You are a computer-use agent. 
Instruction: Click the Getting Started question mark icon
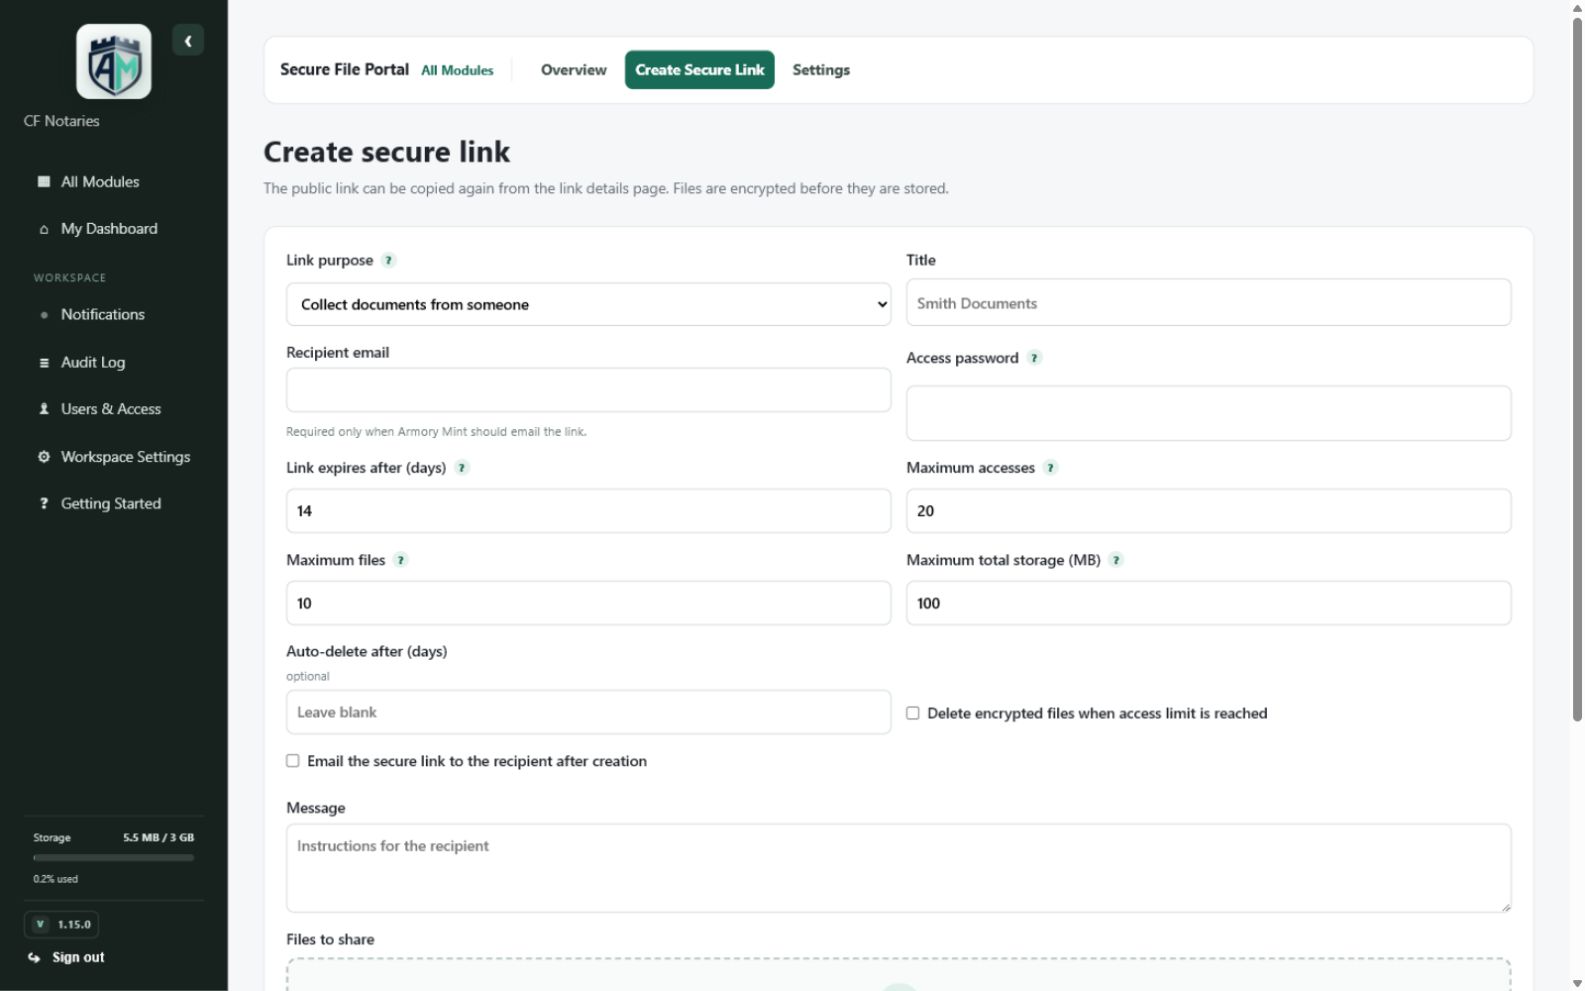point(44,504)
